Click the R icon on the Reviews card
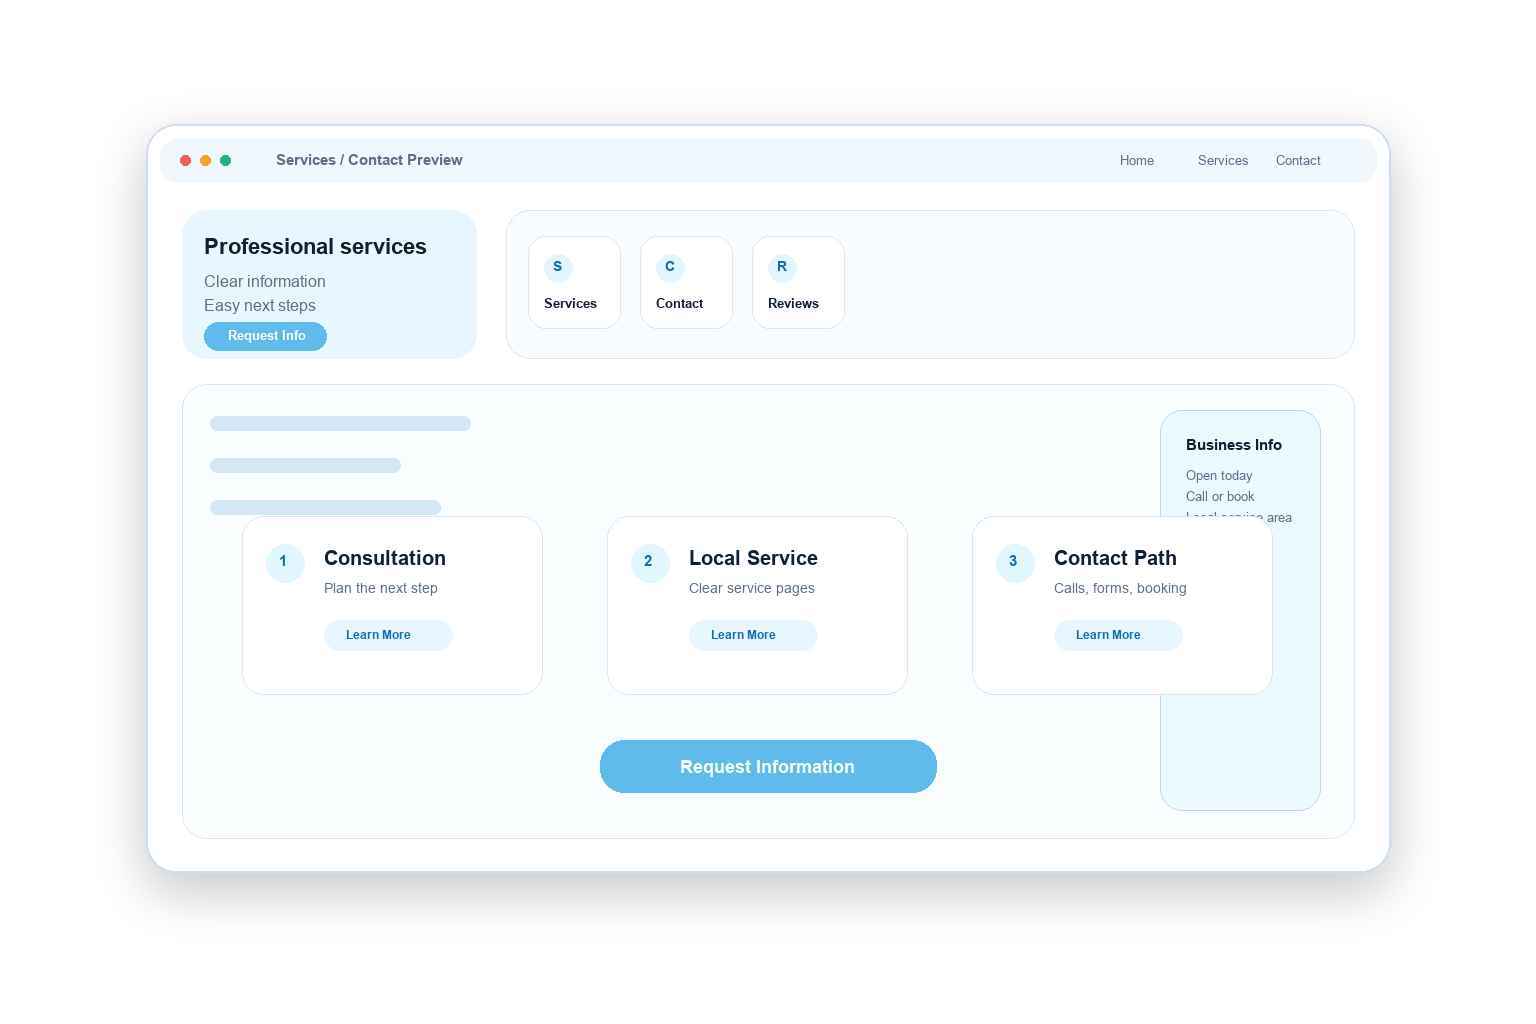This screenshot has width=1536, height=1024. pyautogui.click(x=782, y=267)
